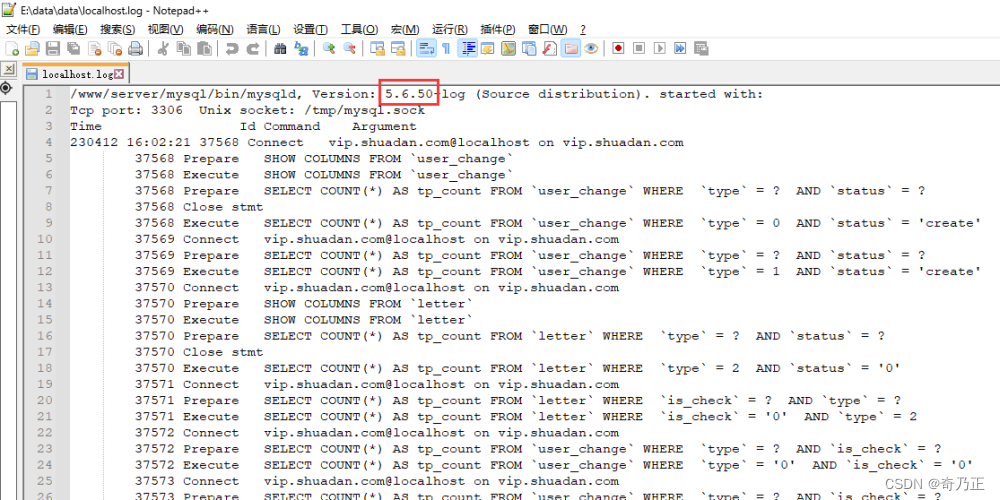Screen dimensions: 1000x500
Task: Click the Copy toolbar icon
Action: (184, 48)
